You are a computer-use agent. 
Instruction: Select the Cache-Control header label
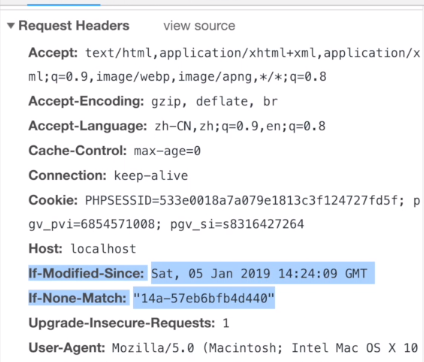pos(78,150)
